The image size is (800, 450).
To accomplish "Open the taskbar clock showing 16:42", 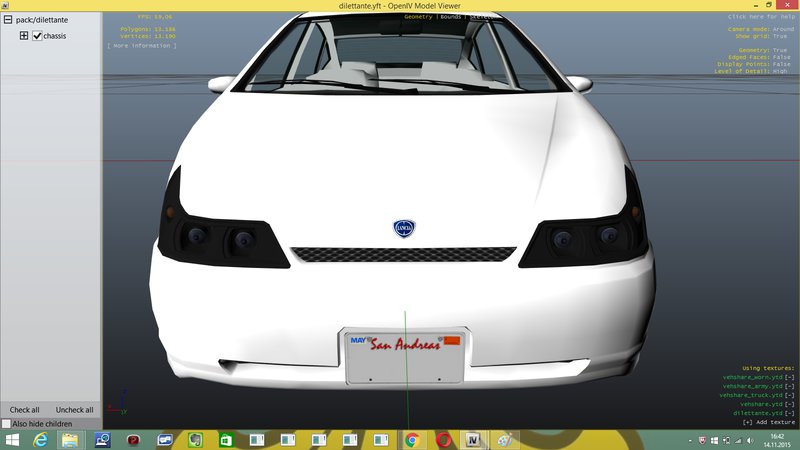I will 777,441.
